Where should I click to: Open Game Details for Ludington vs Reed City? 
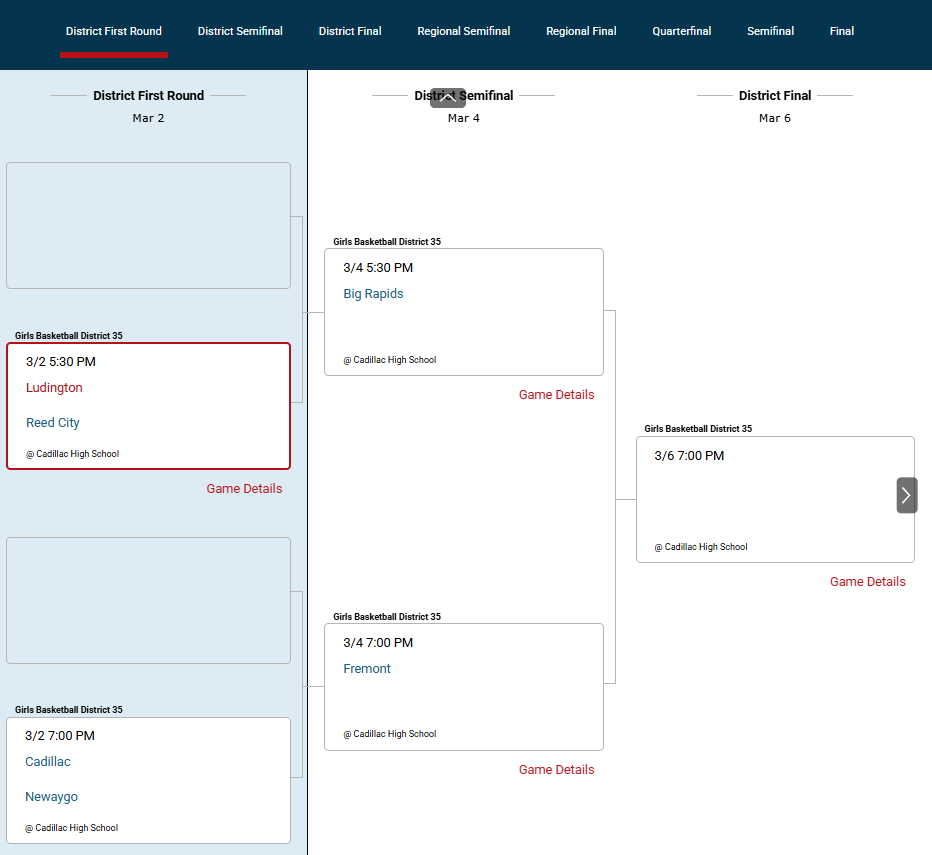click(x=244, y=489)
